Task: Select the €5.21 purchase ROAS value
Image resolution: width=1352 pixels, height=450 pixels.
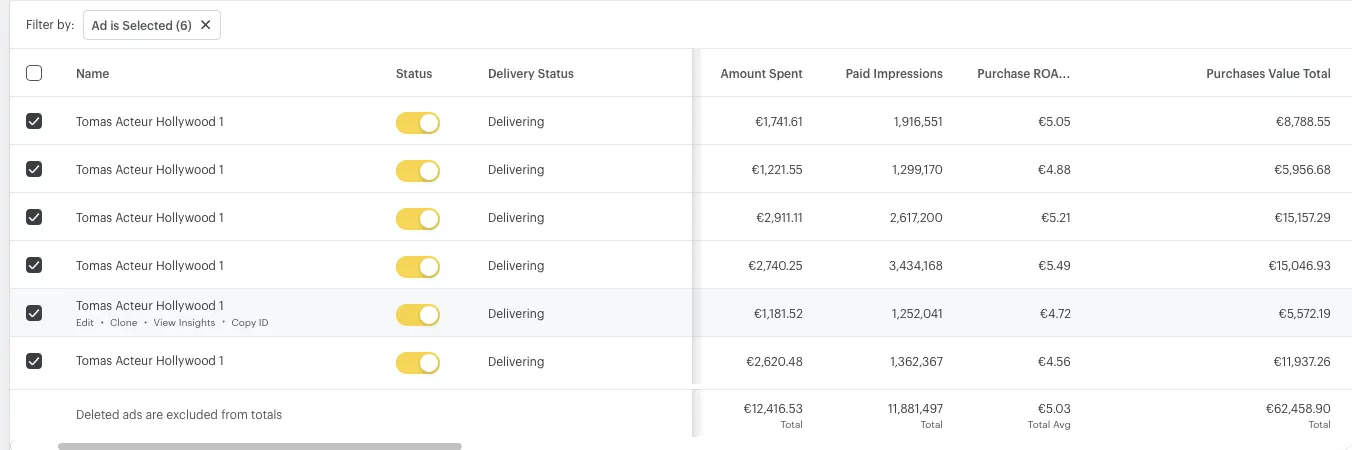Action: [x=1055, y=218]
